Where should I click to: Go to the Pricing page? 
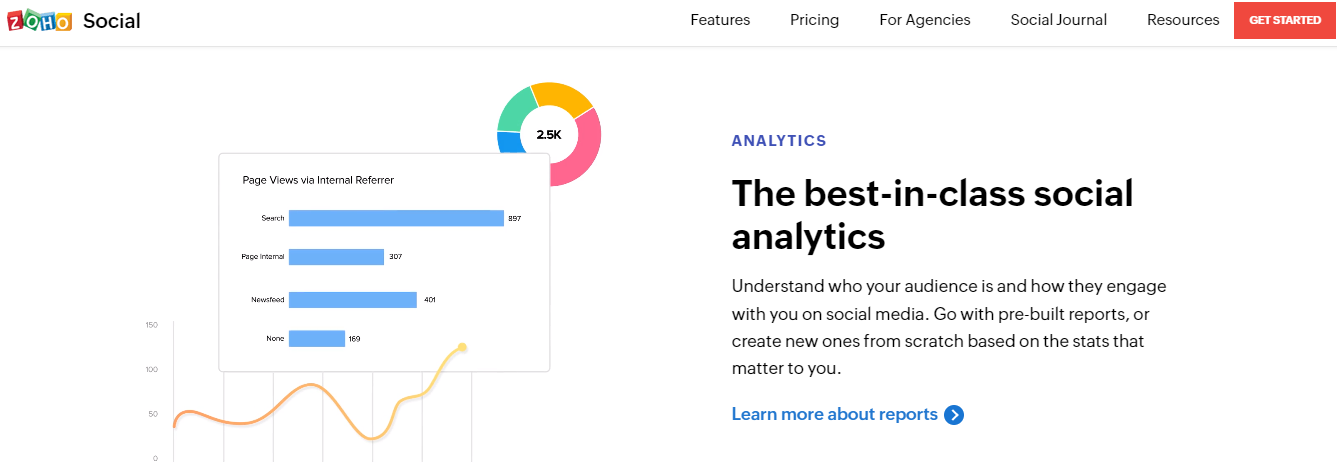[x=814, y=20]
